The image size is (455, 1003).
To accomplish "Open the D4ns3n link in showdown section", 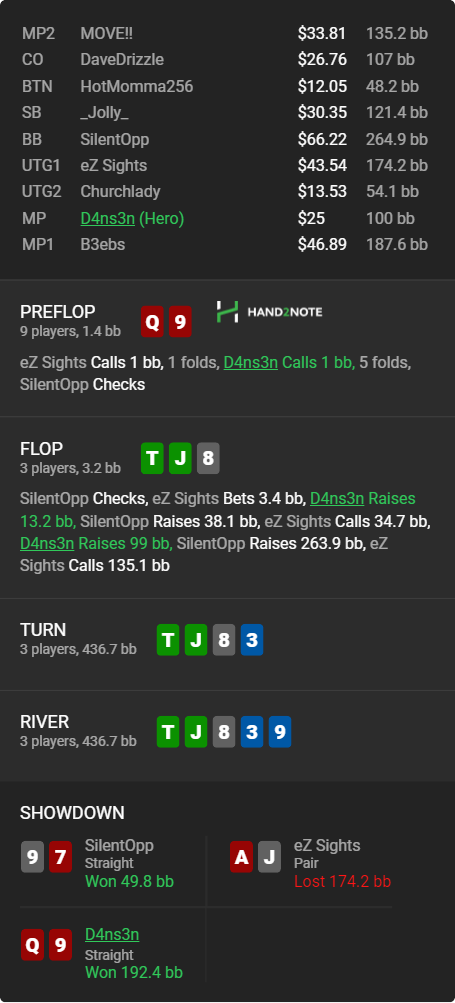I will pyautogui.click(x=112, y=935).
